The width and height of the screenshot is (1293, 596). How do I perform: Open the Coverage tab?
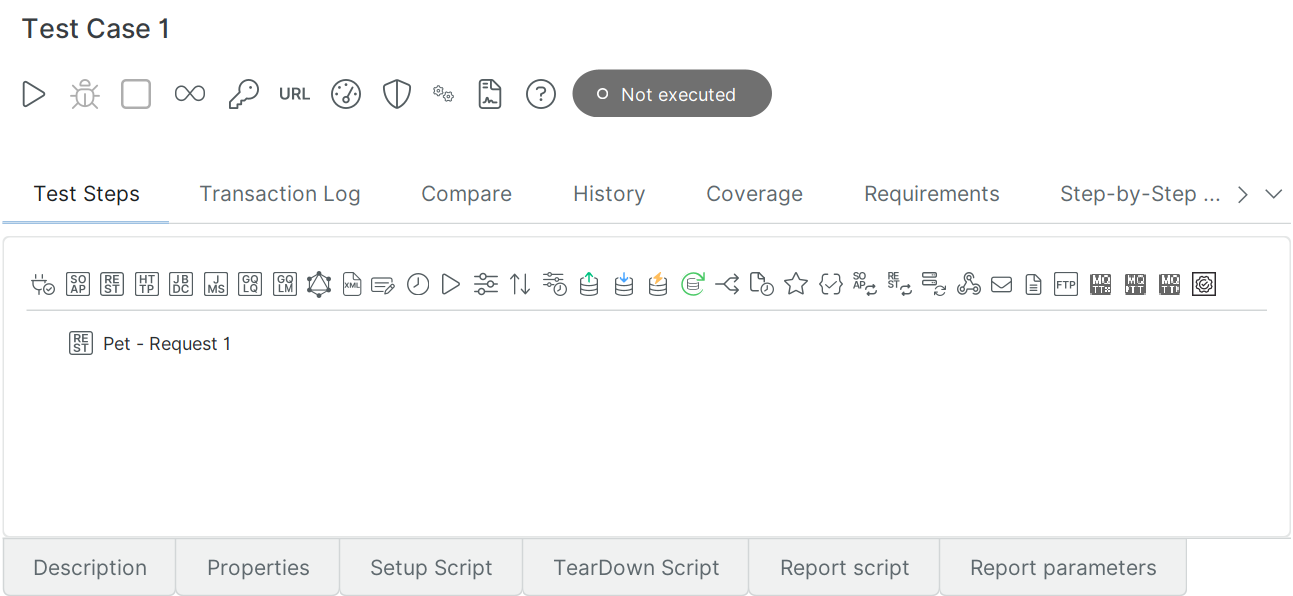[x=755, y=194]
